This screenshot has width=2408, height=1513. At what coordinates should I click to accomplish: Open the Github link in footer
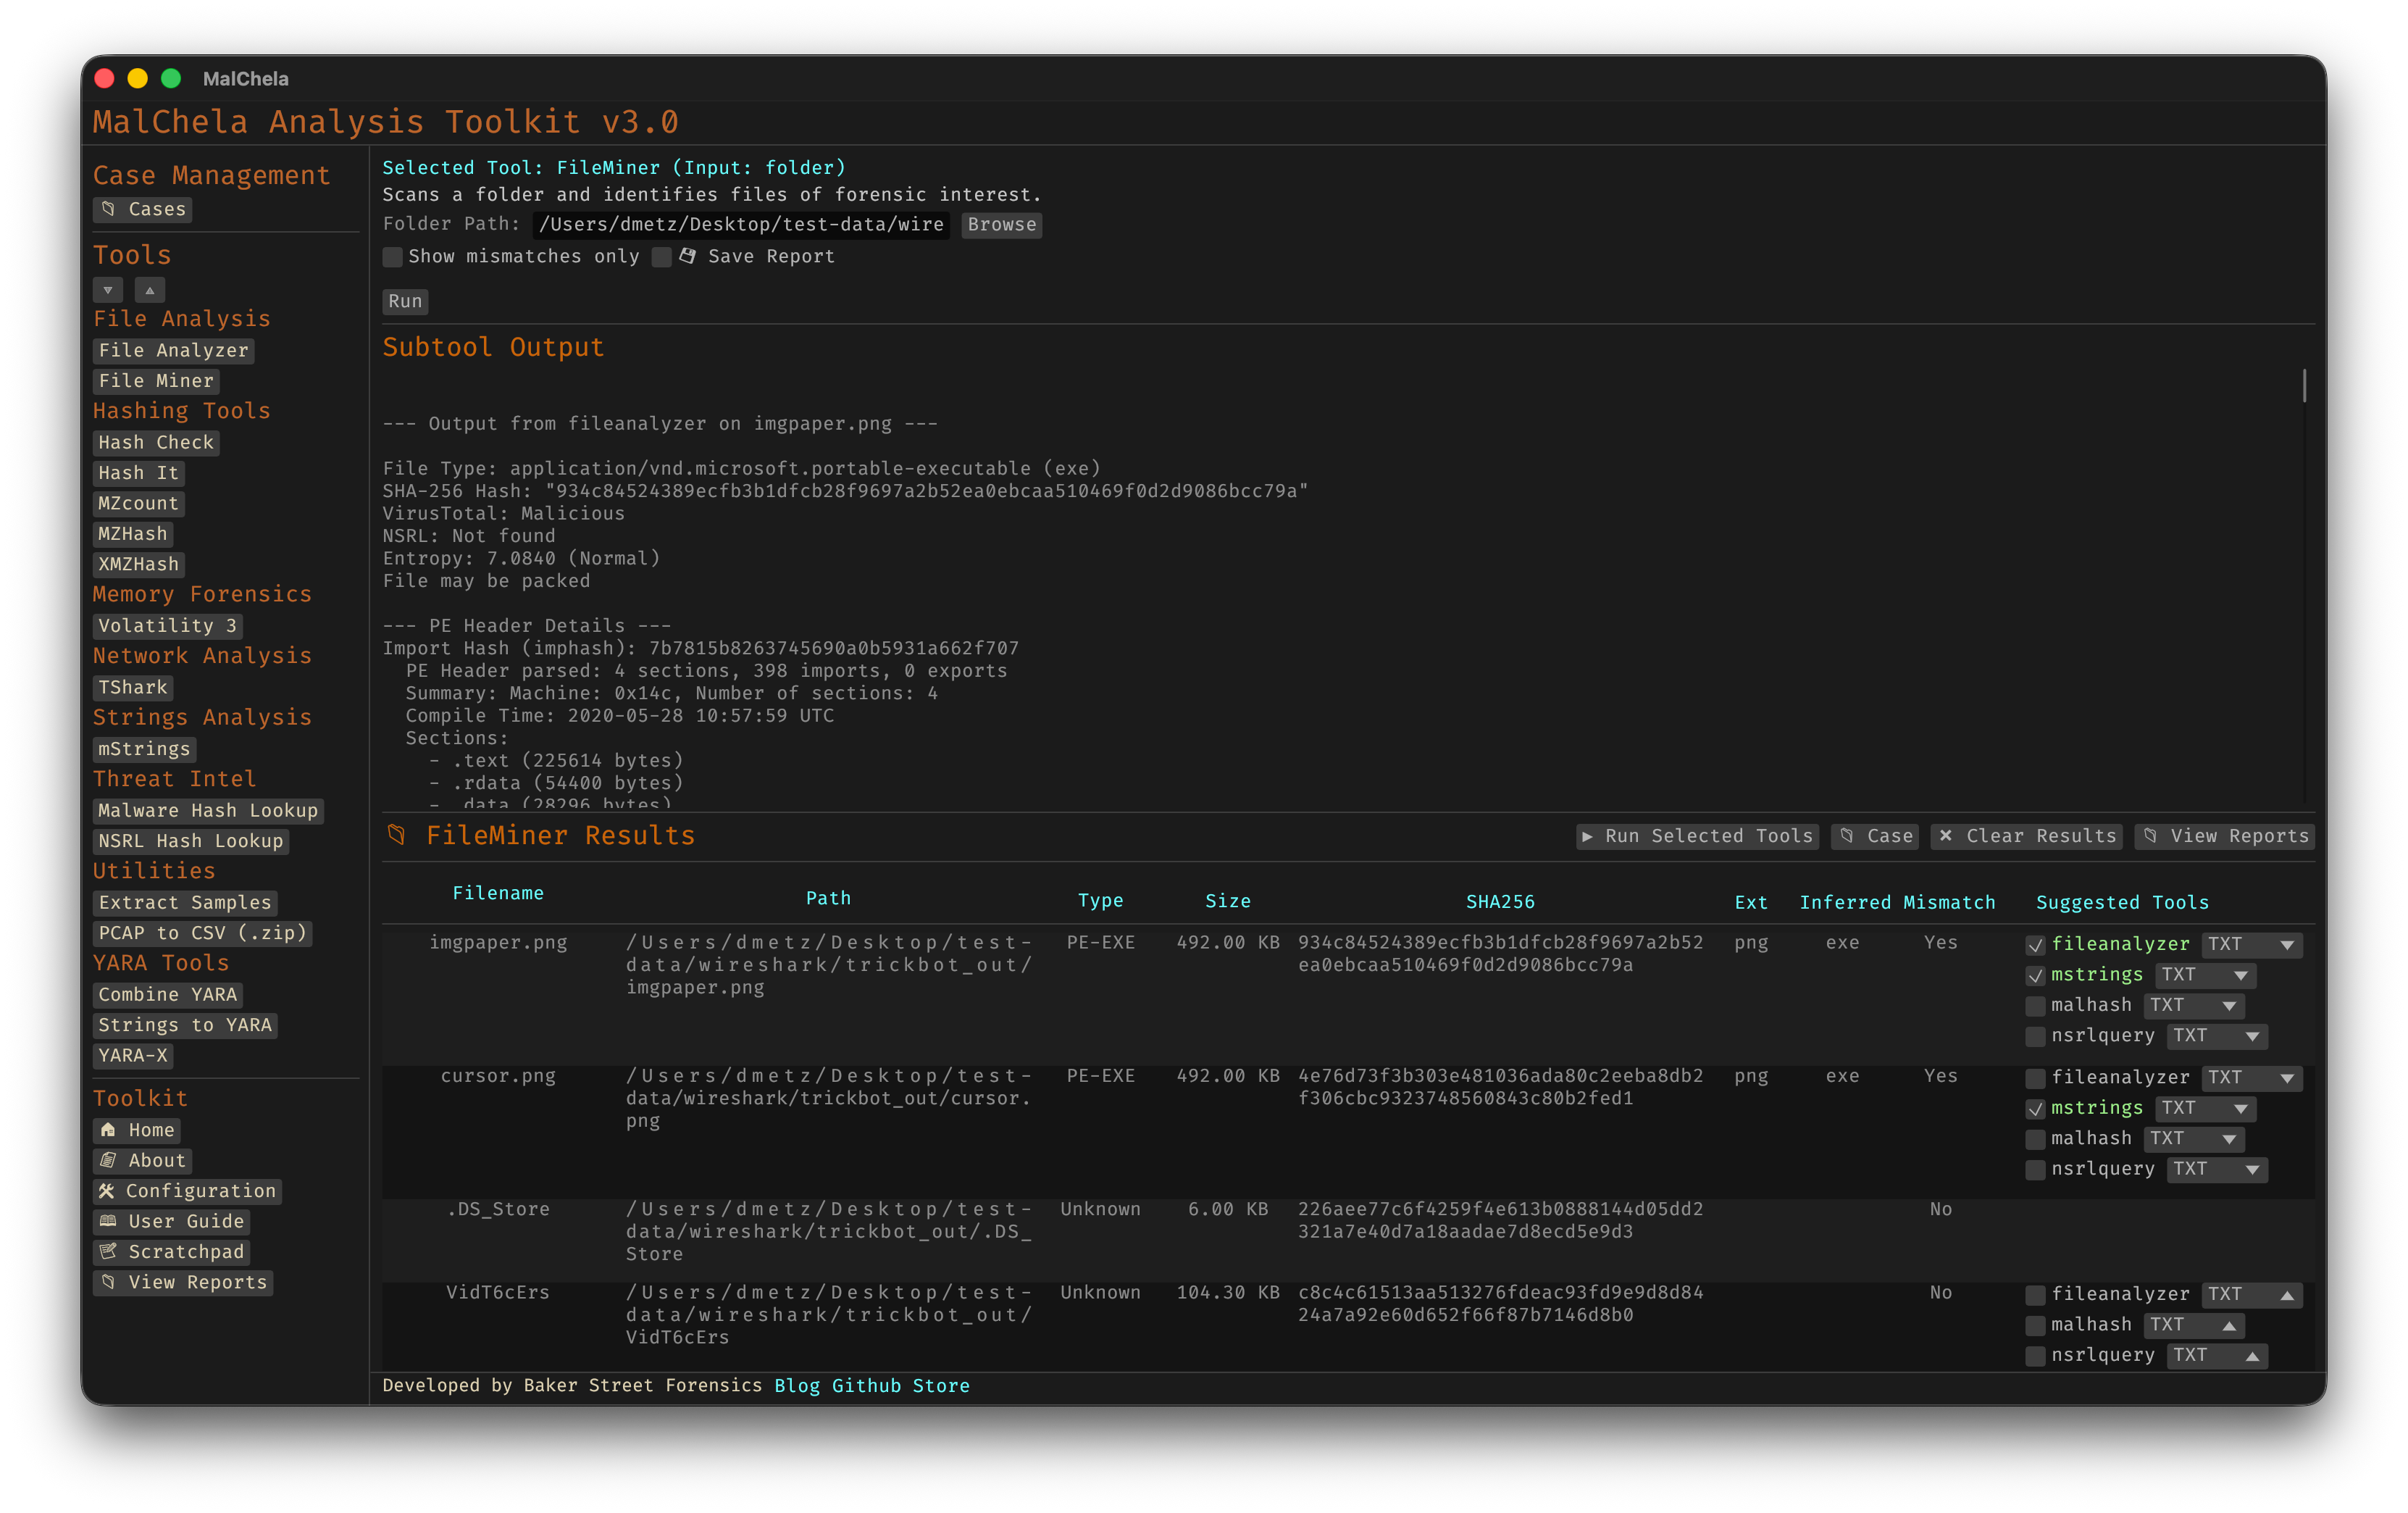866,1386
